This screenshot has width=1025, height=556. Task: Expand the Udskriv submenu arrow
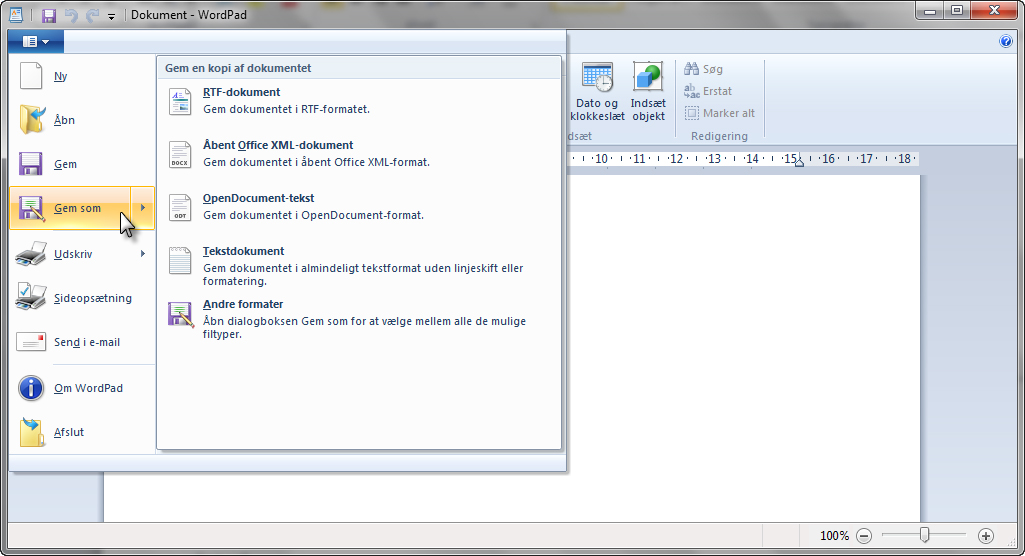pos(143,253)
